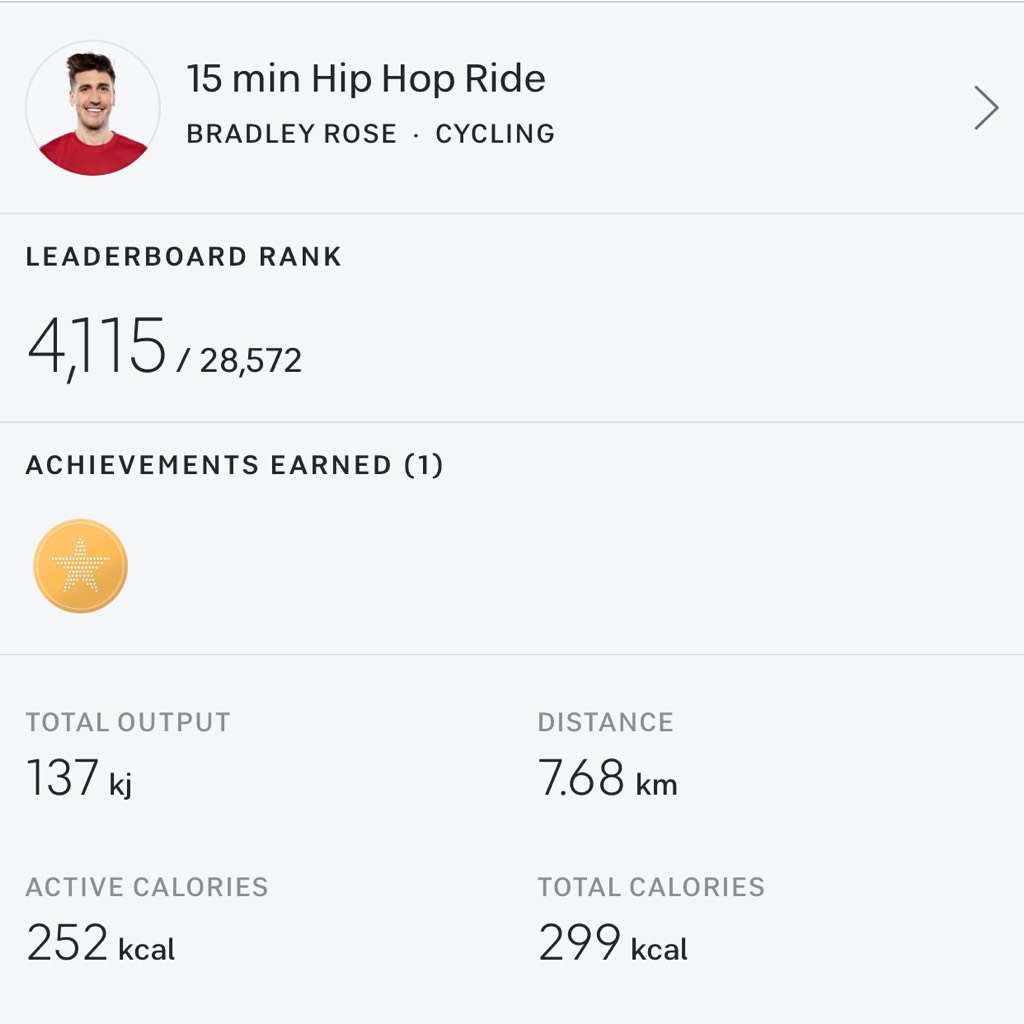Tap the right chevron arrow beside the ride title
Viewport: 1024px width, 1024px height.
986,108
